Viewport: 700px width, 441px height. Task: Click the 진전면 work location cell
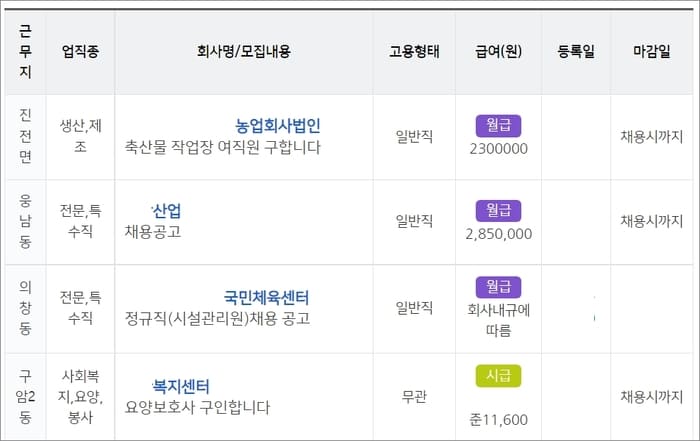click(25, 136)
